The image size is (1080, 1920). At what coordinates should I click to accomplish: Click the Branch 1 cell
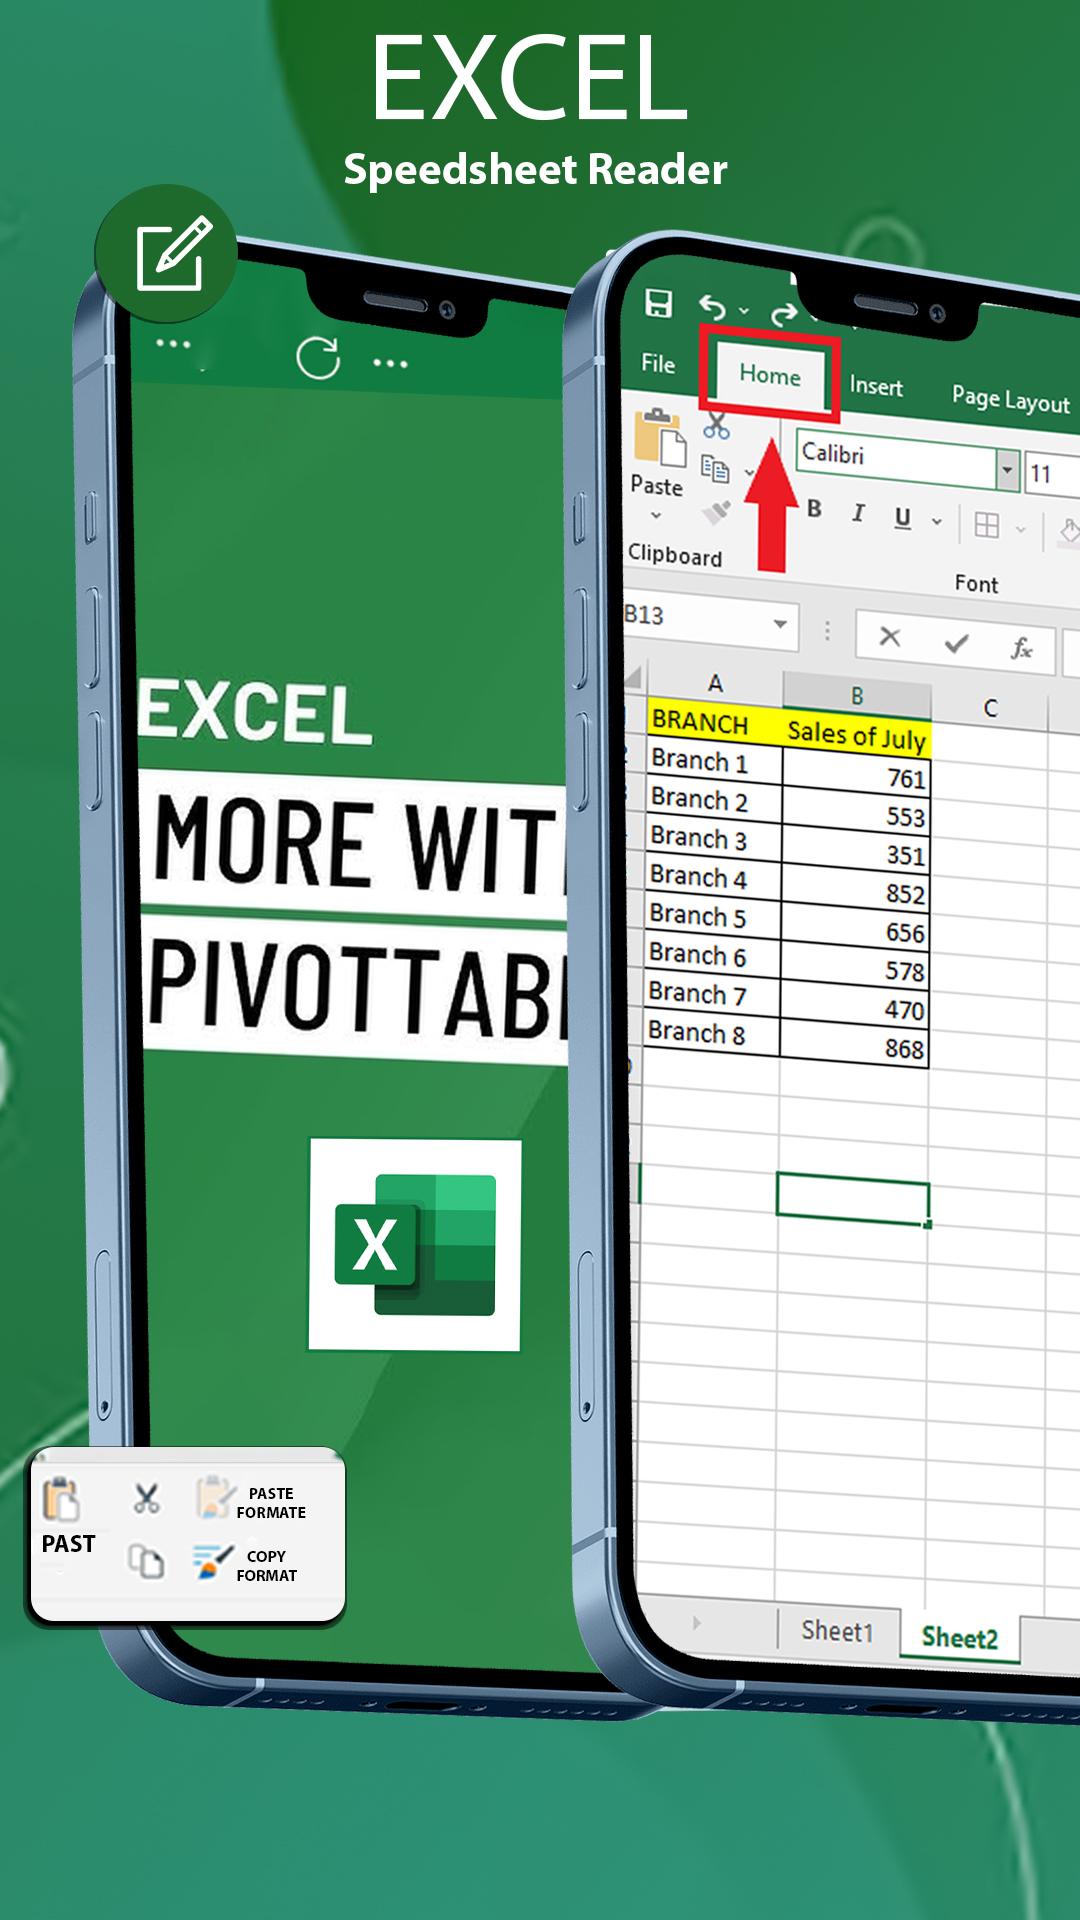[713, 762]
